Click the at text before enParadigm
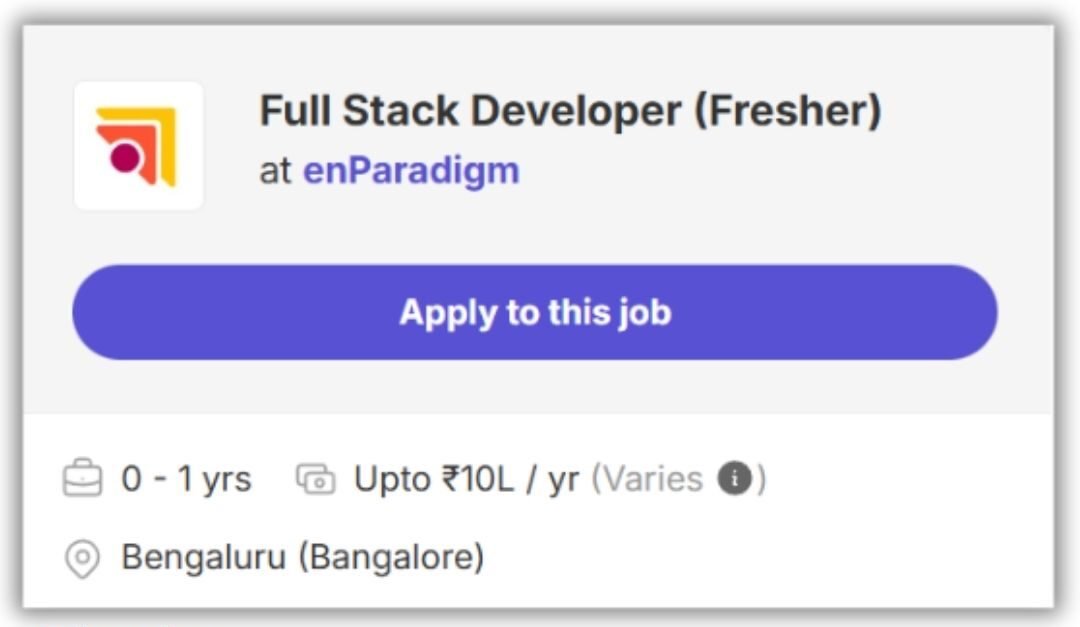The height and width of the screenshot is (627, 1080). 276,170
